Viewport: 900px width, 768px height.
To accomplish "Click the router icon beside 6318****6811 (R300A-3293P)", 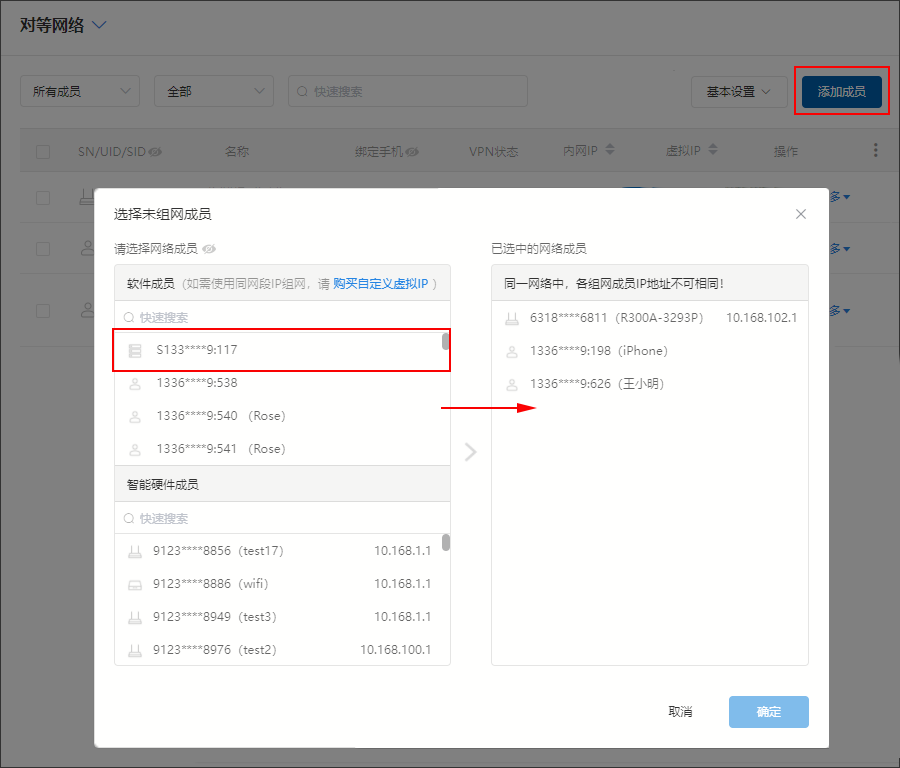I will (x=512, y=319).
